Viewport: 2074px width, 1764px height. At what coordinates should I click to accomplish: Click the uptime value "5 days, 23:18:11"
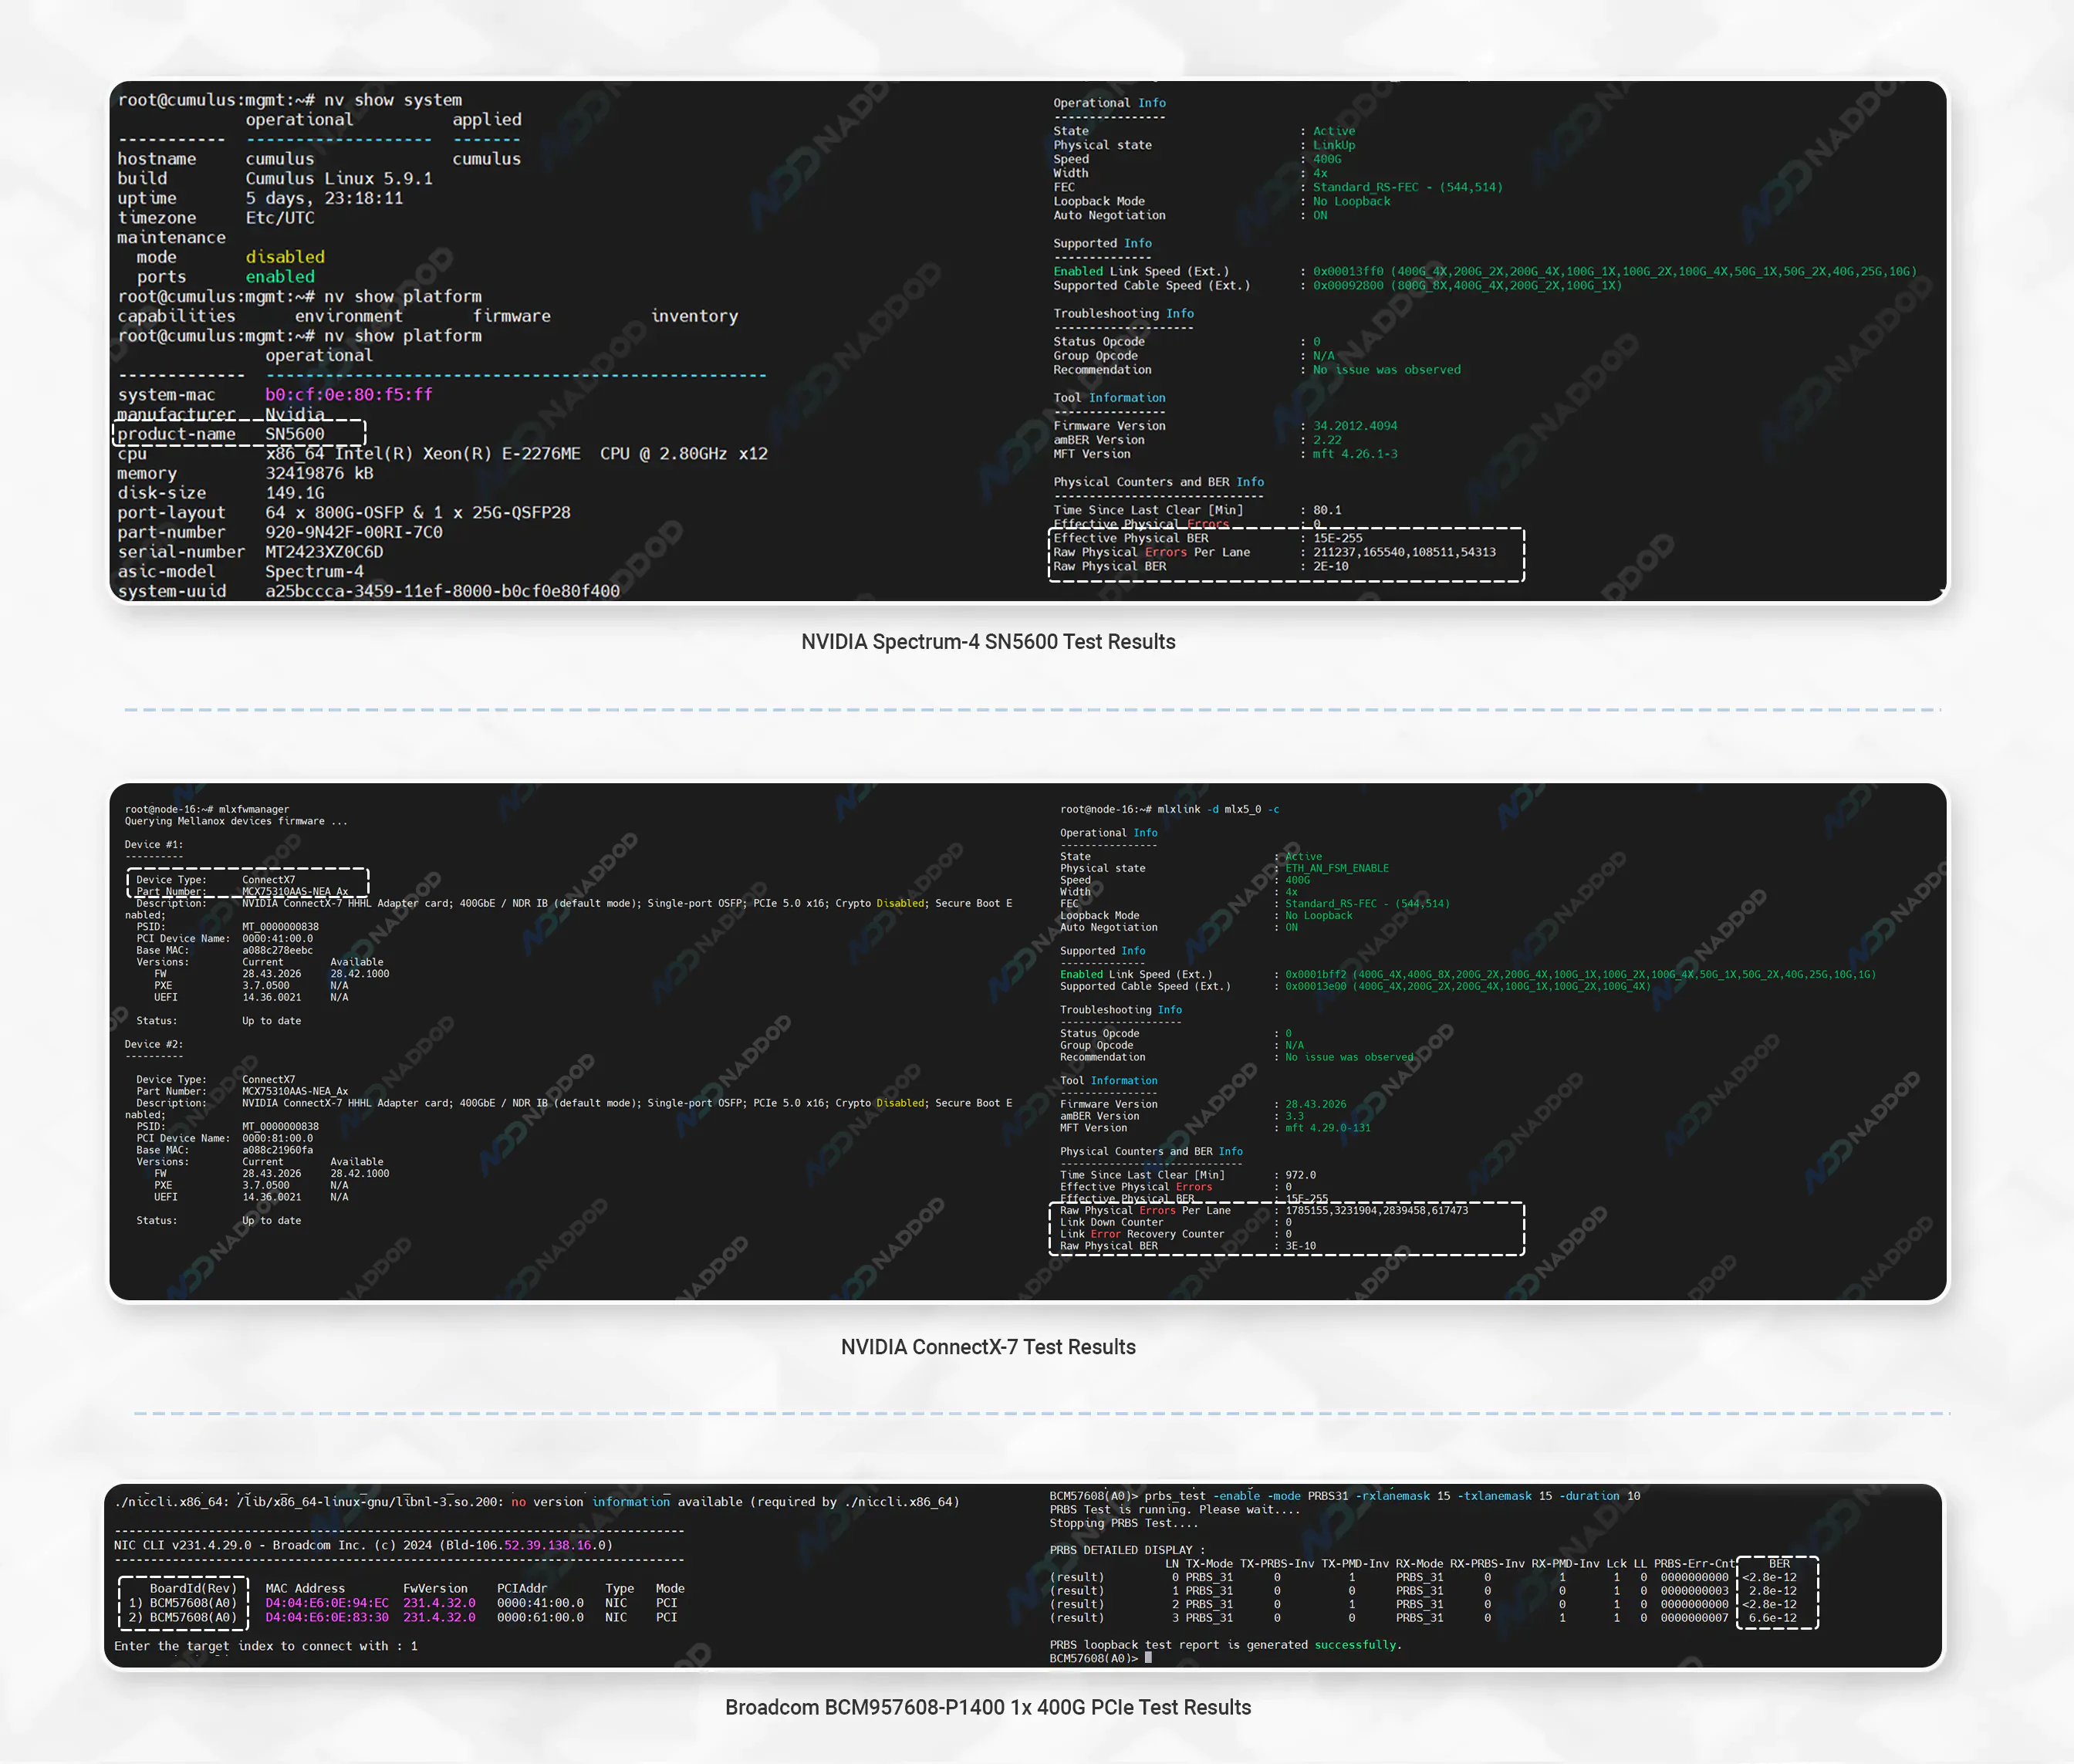coord(324,198)
